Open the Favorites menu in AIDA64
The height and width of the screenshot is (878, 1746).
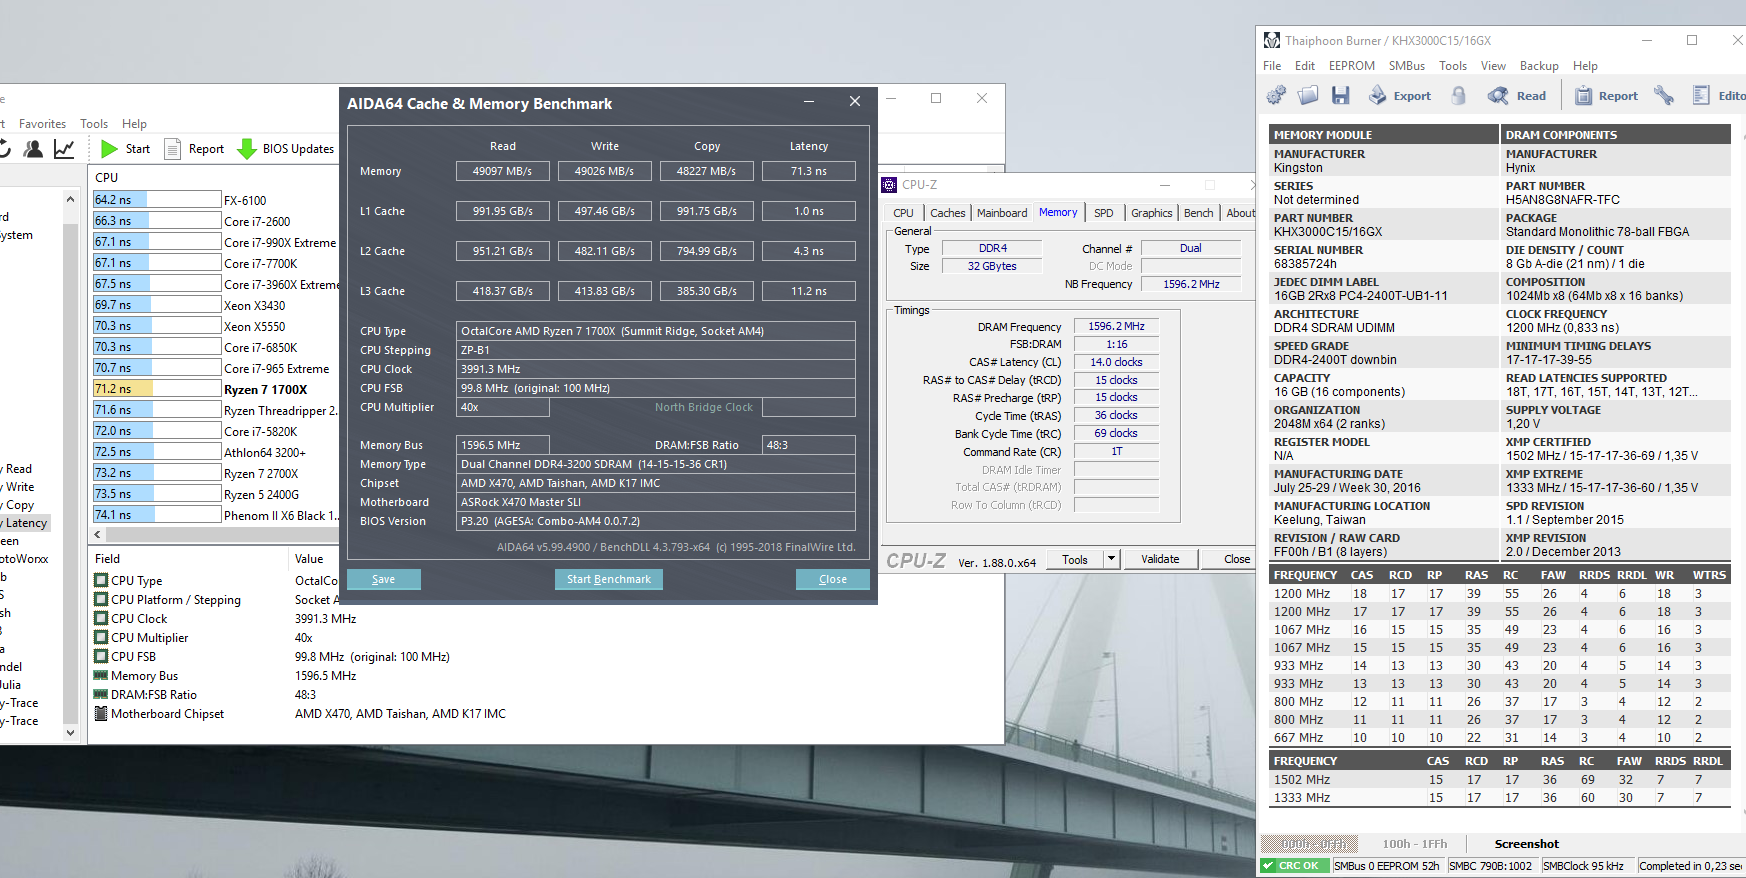(x=42, y=124)
